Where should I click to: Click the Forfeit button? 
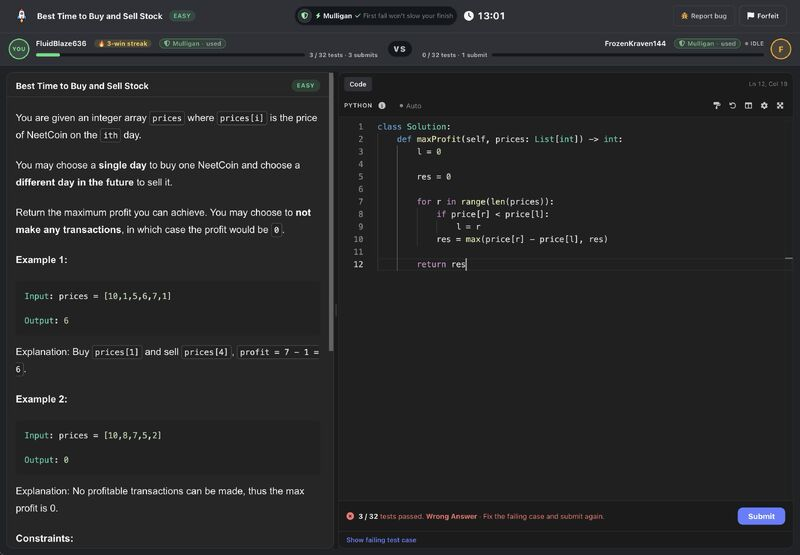(x=763, y=16)
